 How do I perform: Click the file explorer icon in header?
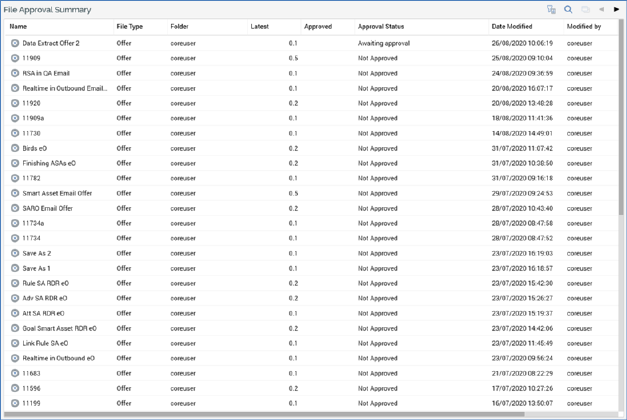551,9
